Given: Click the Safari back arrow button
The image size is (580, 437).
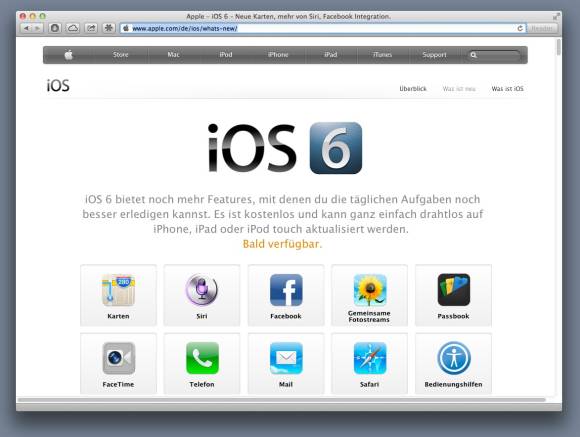Looking at the screenshot, I should click(26, 28).
